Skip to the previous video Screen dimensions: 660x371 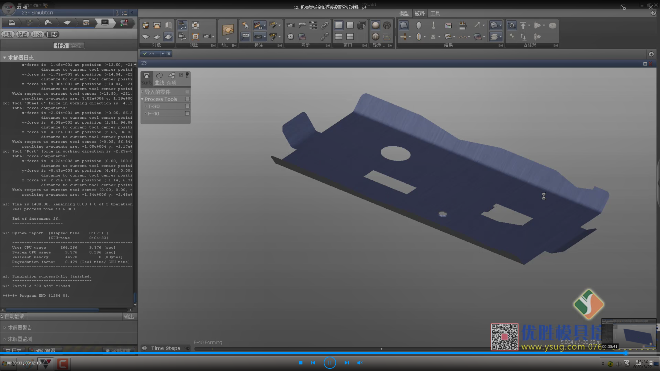pos(313,363)
